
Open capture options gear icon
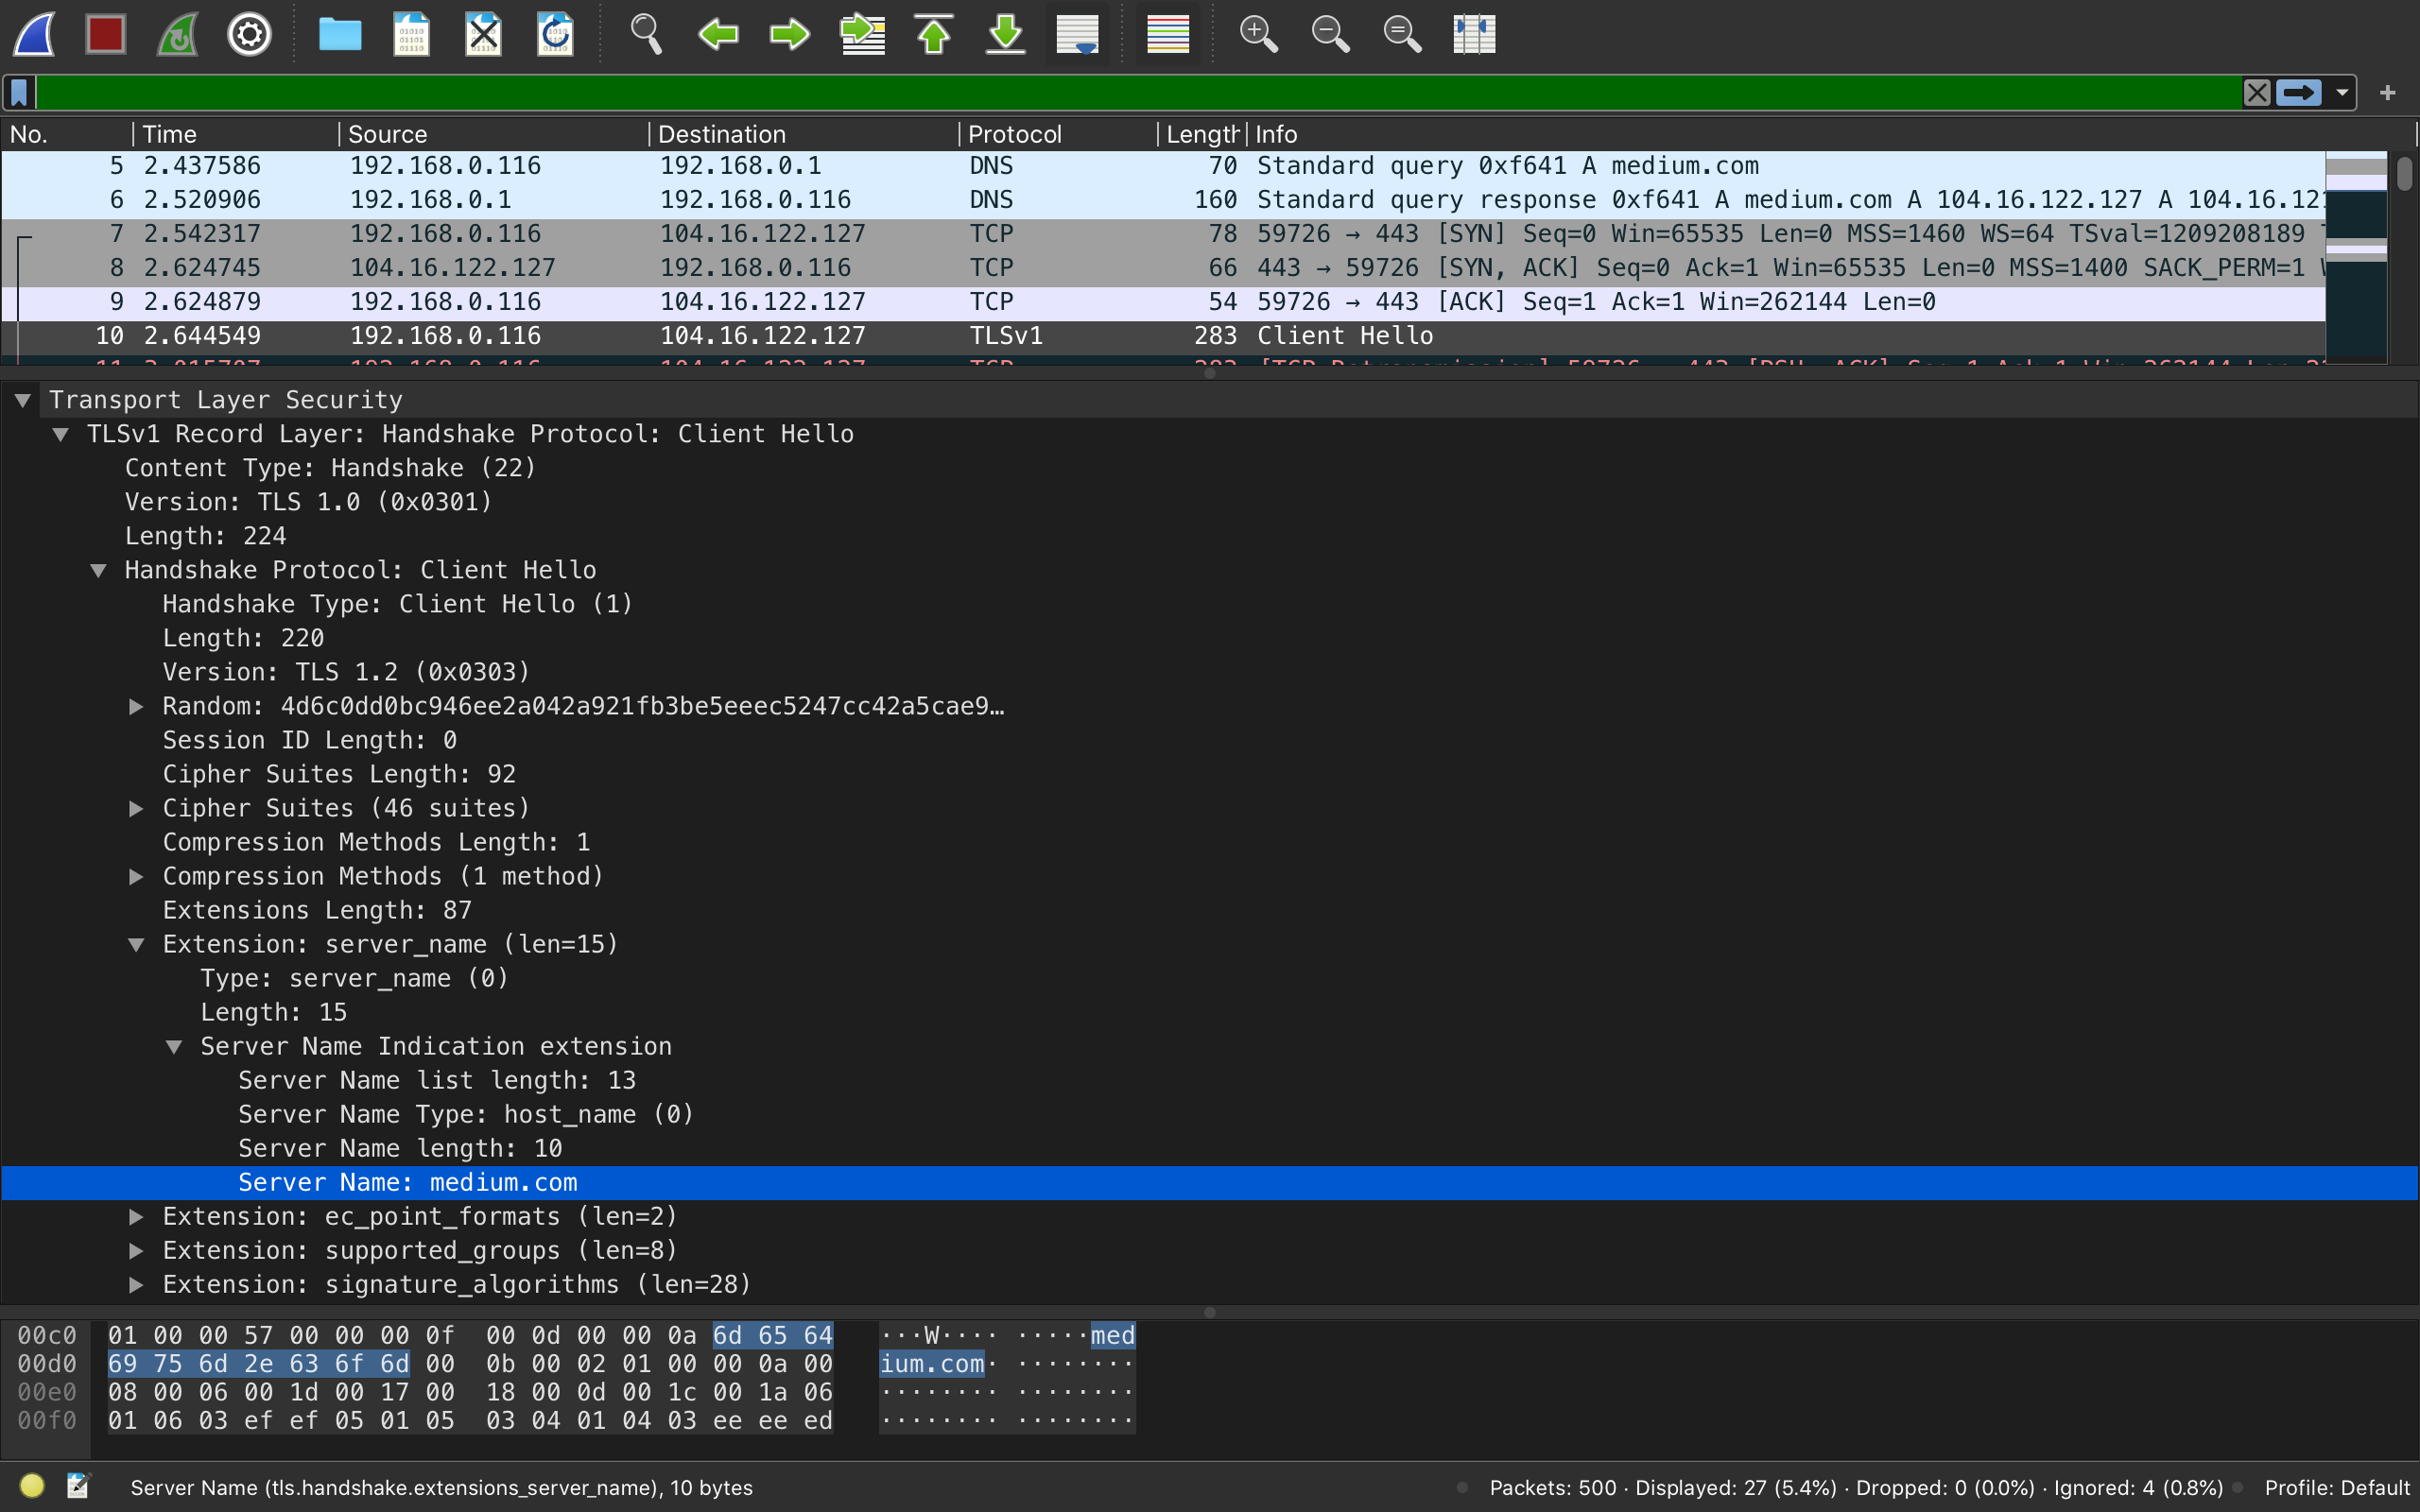pos(249,35)
